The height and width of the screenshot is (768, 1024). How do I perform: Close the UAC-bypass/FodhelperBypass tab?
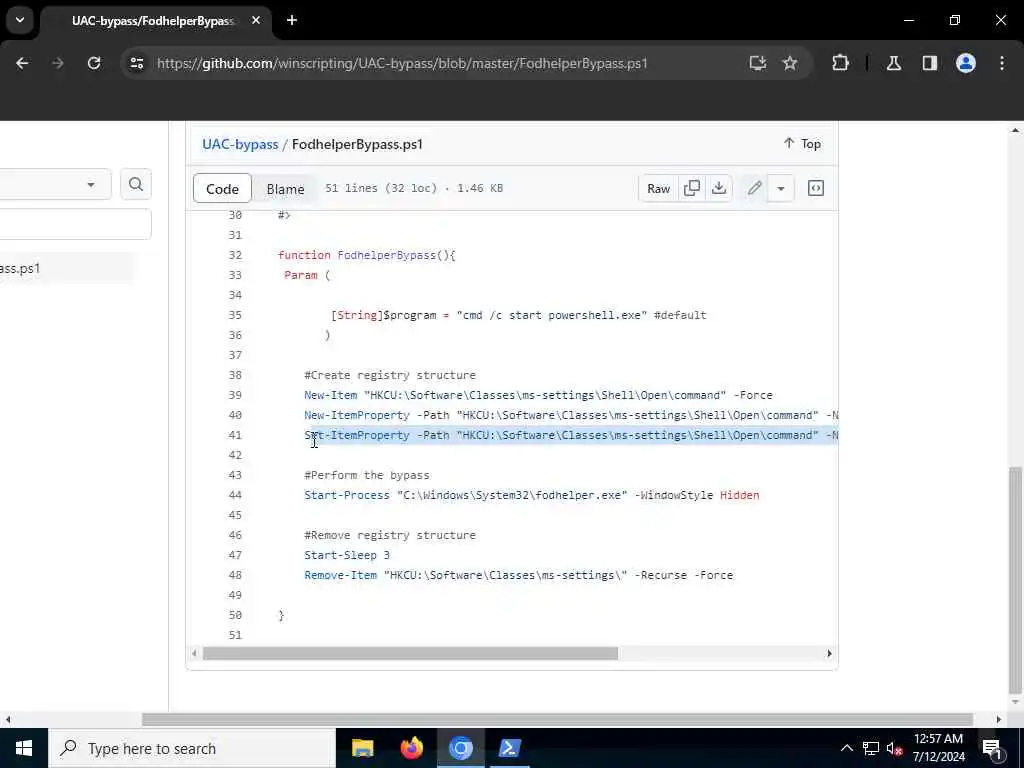[x=256, y=20]
